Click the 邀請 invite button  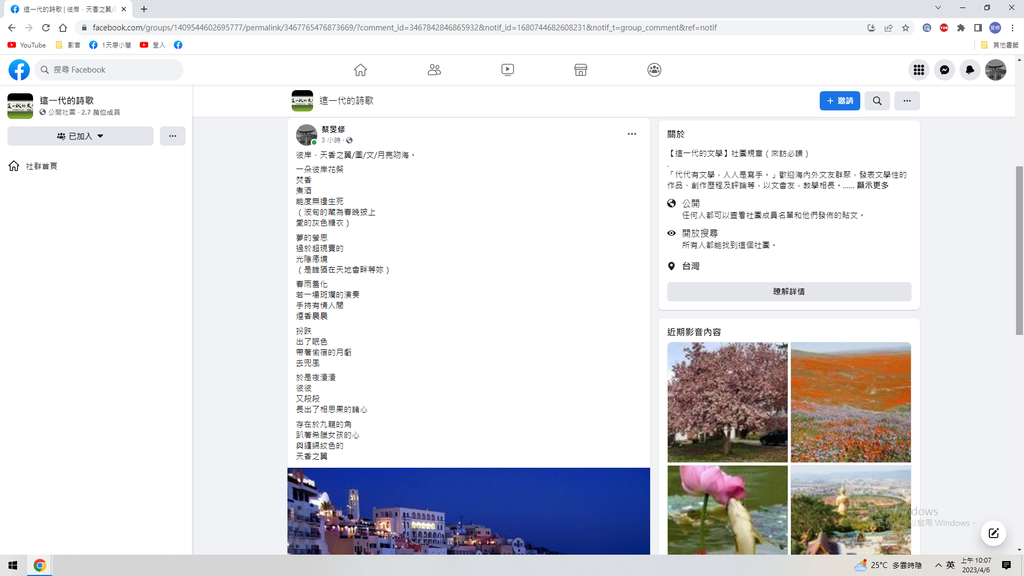click(x=840, y=101)
